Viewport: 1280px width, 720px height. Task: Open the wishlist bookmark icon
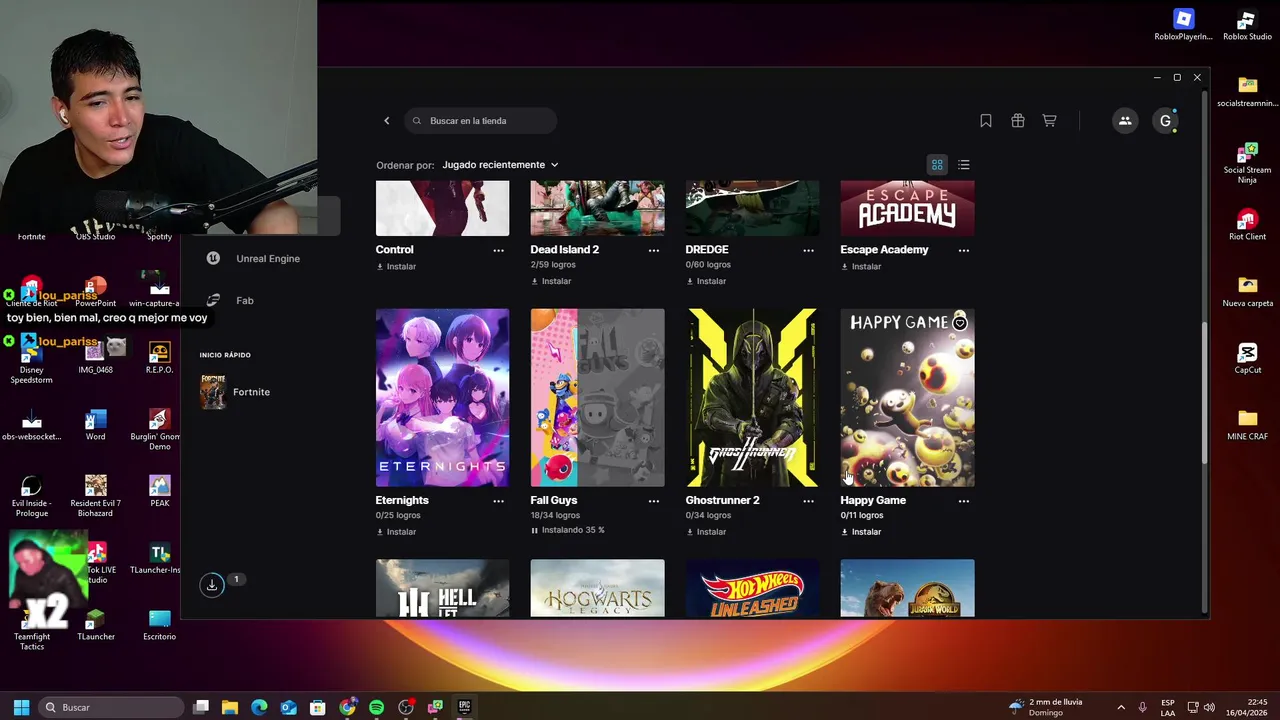[x=986, y=121]
